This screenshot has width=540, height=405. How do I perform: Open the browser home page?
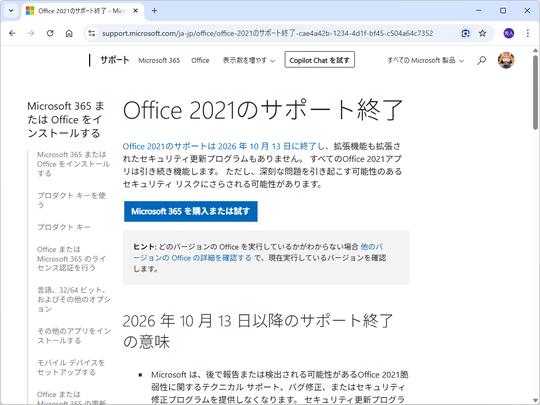(x=69, y=33)
